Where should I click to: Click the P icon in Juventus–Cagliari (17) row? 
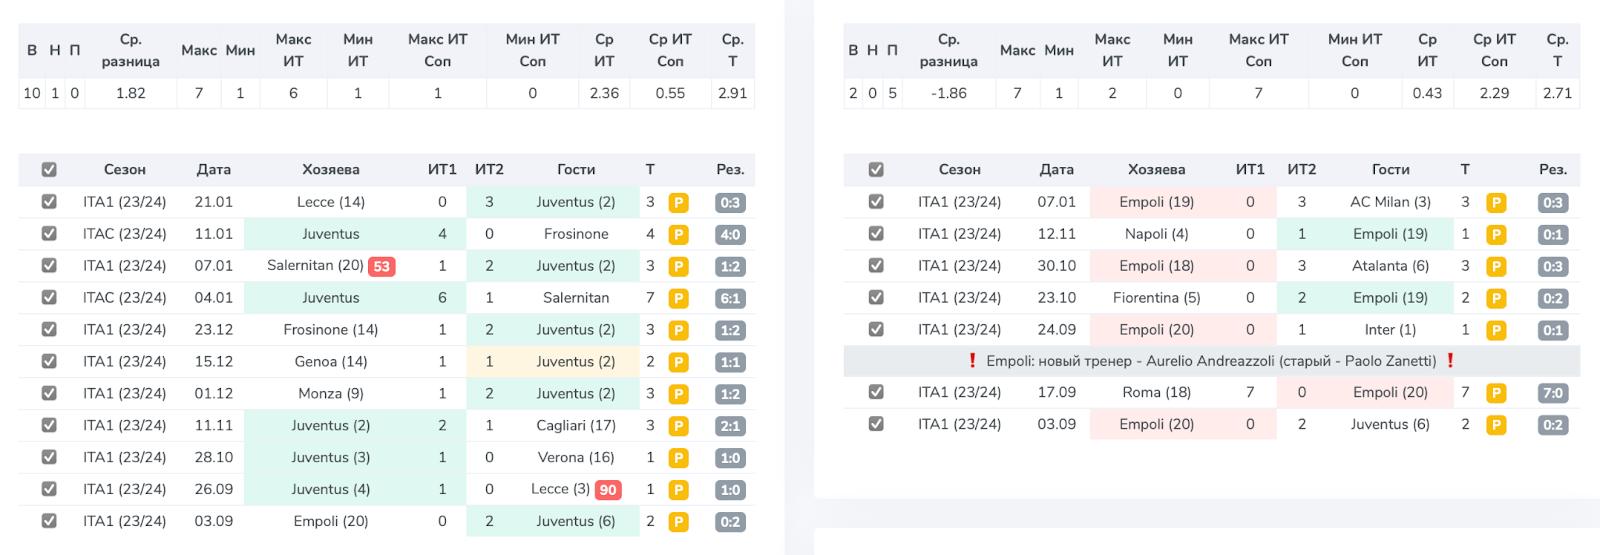[678, 426]
